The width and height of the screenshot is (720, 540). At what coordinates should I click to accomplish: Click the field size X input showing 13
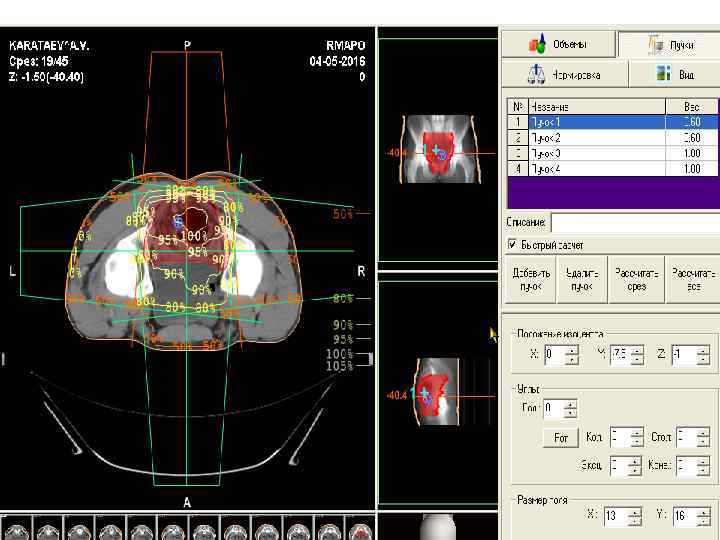click(x=616, y=516)
